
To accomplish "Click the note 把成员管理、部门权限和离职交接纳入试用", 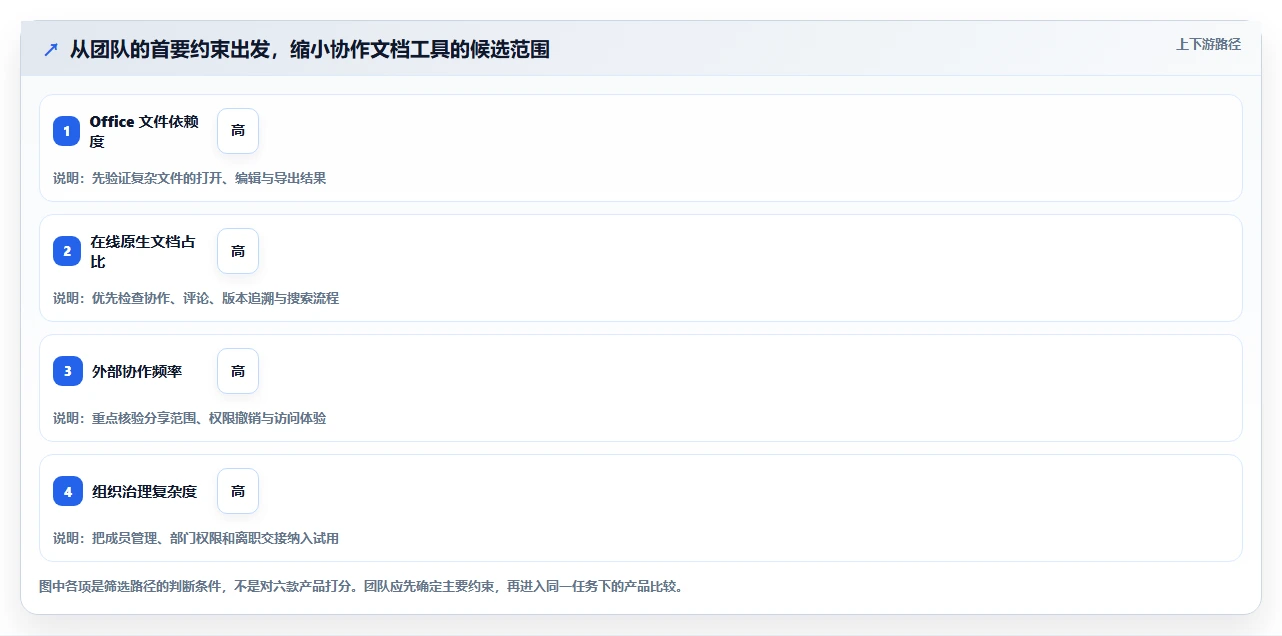I will [x=215, y=538].
